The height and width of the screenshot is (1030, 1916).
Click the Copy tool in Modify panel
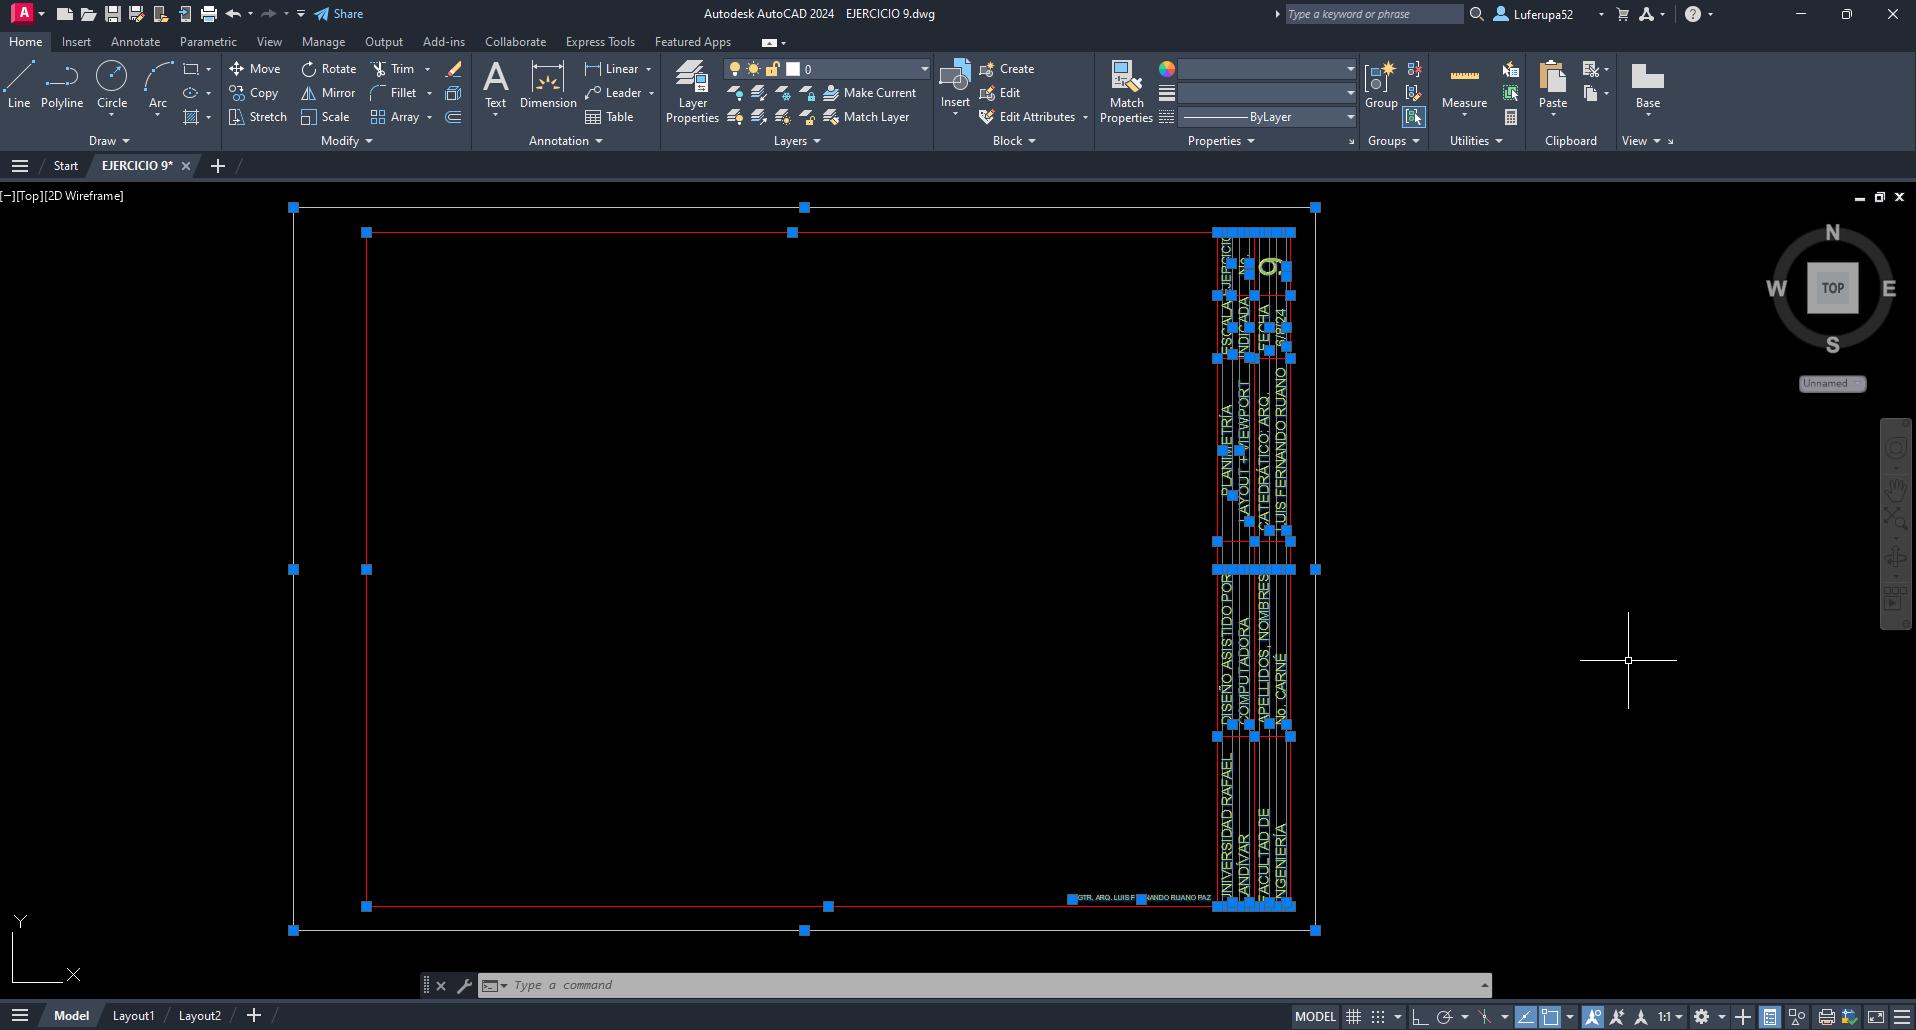pos(254,93)
